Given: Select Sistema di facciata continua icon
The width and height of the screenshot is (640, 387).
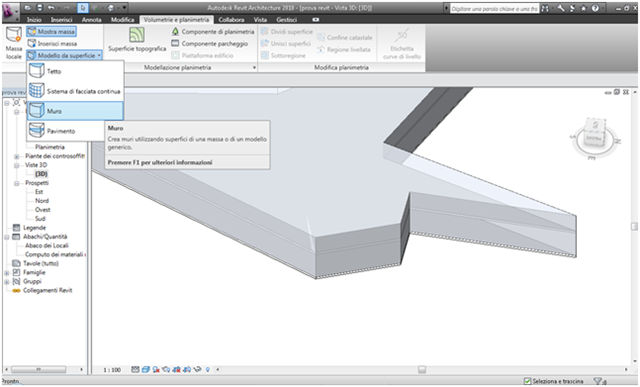Looking at the screenshot, I should tap(36, 91).
